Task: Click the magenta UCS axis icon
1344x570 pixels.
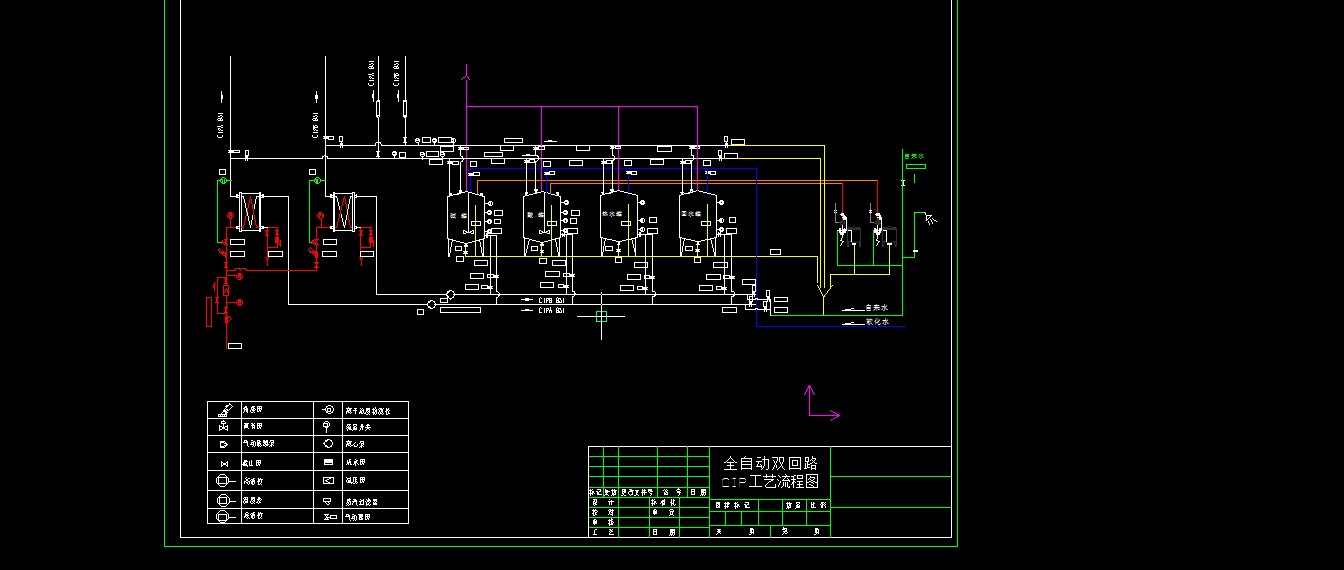Action: tap(822, 403)
